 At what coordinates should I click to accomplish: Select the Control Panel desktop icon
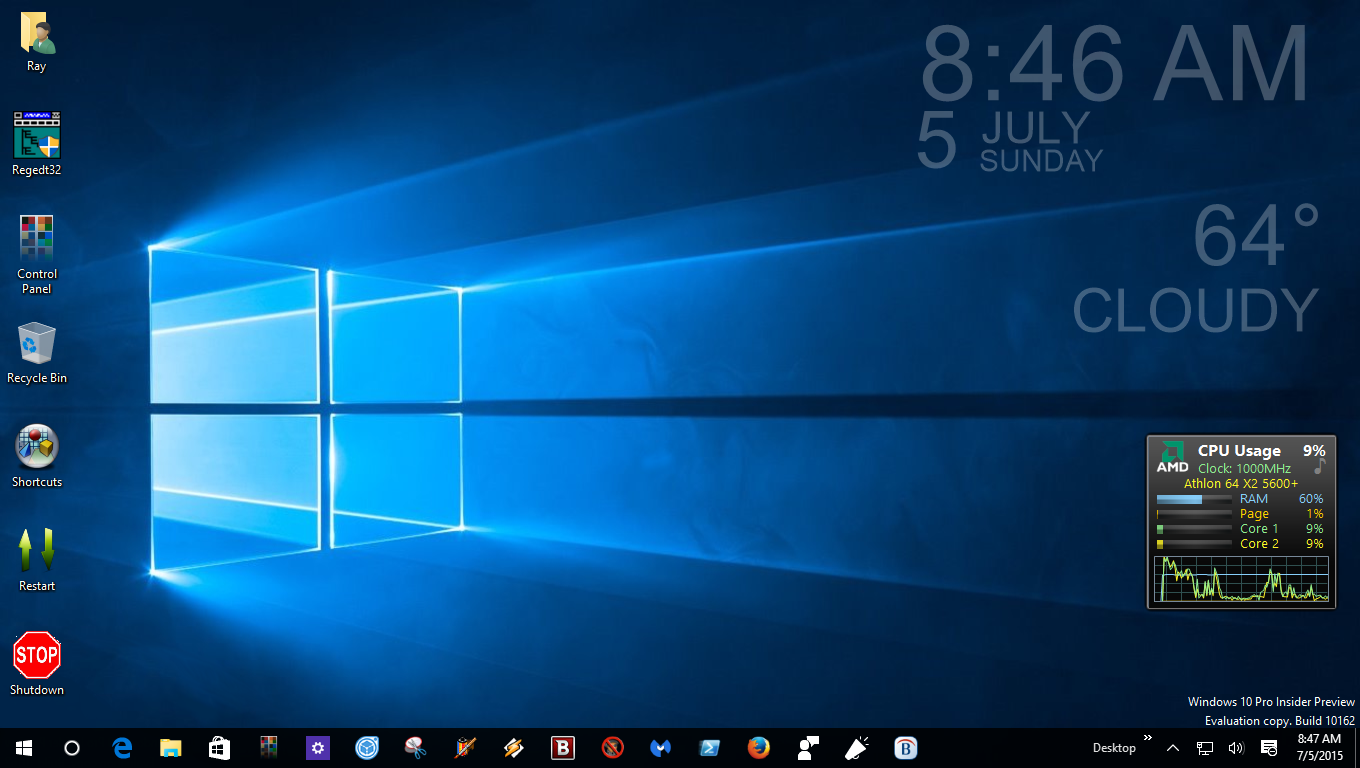37,255
